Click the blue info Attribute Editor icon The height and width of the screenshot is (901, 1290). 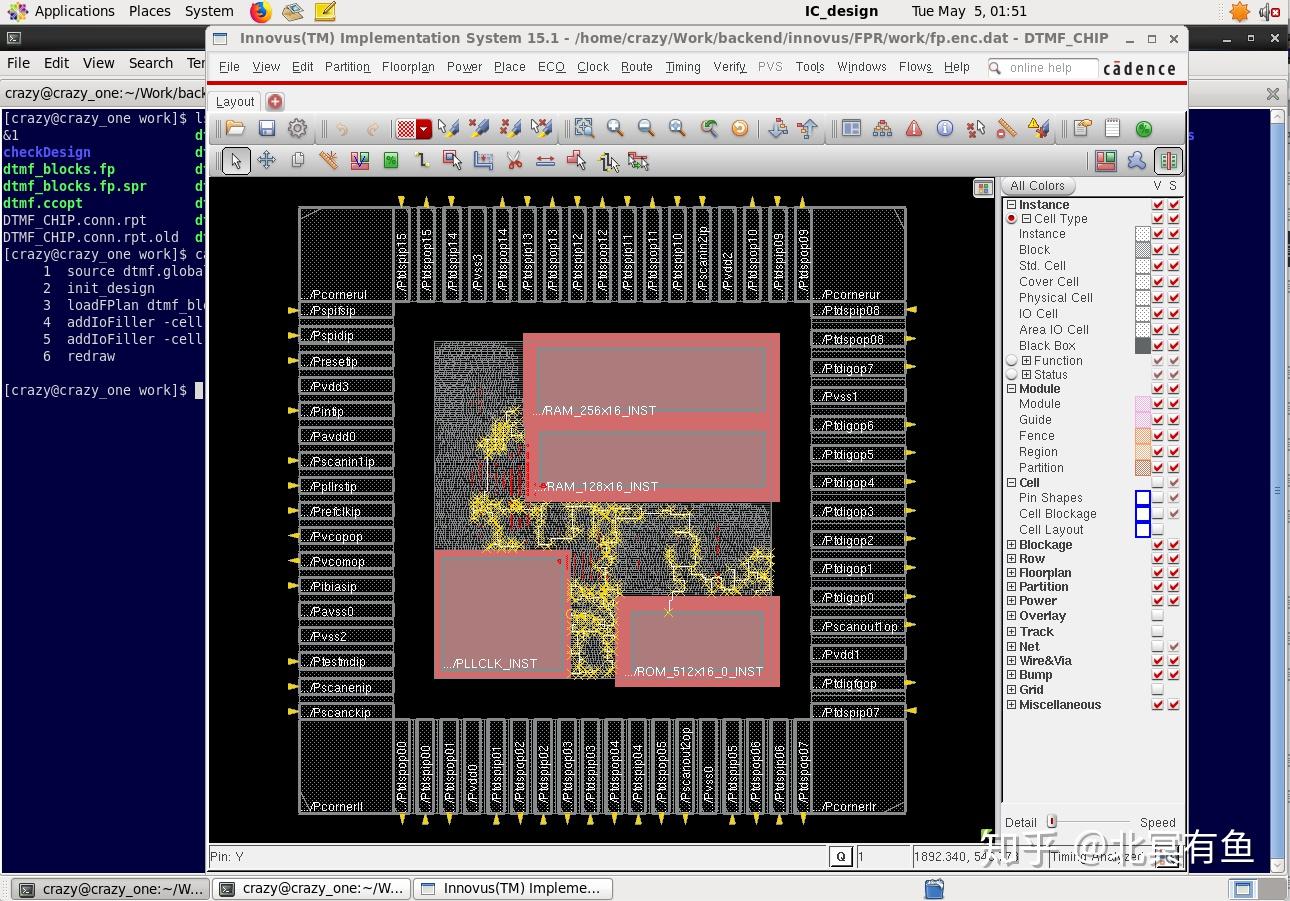(945, 128)
